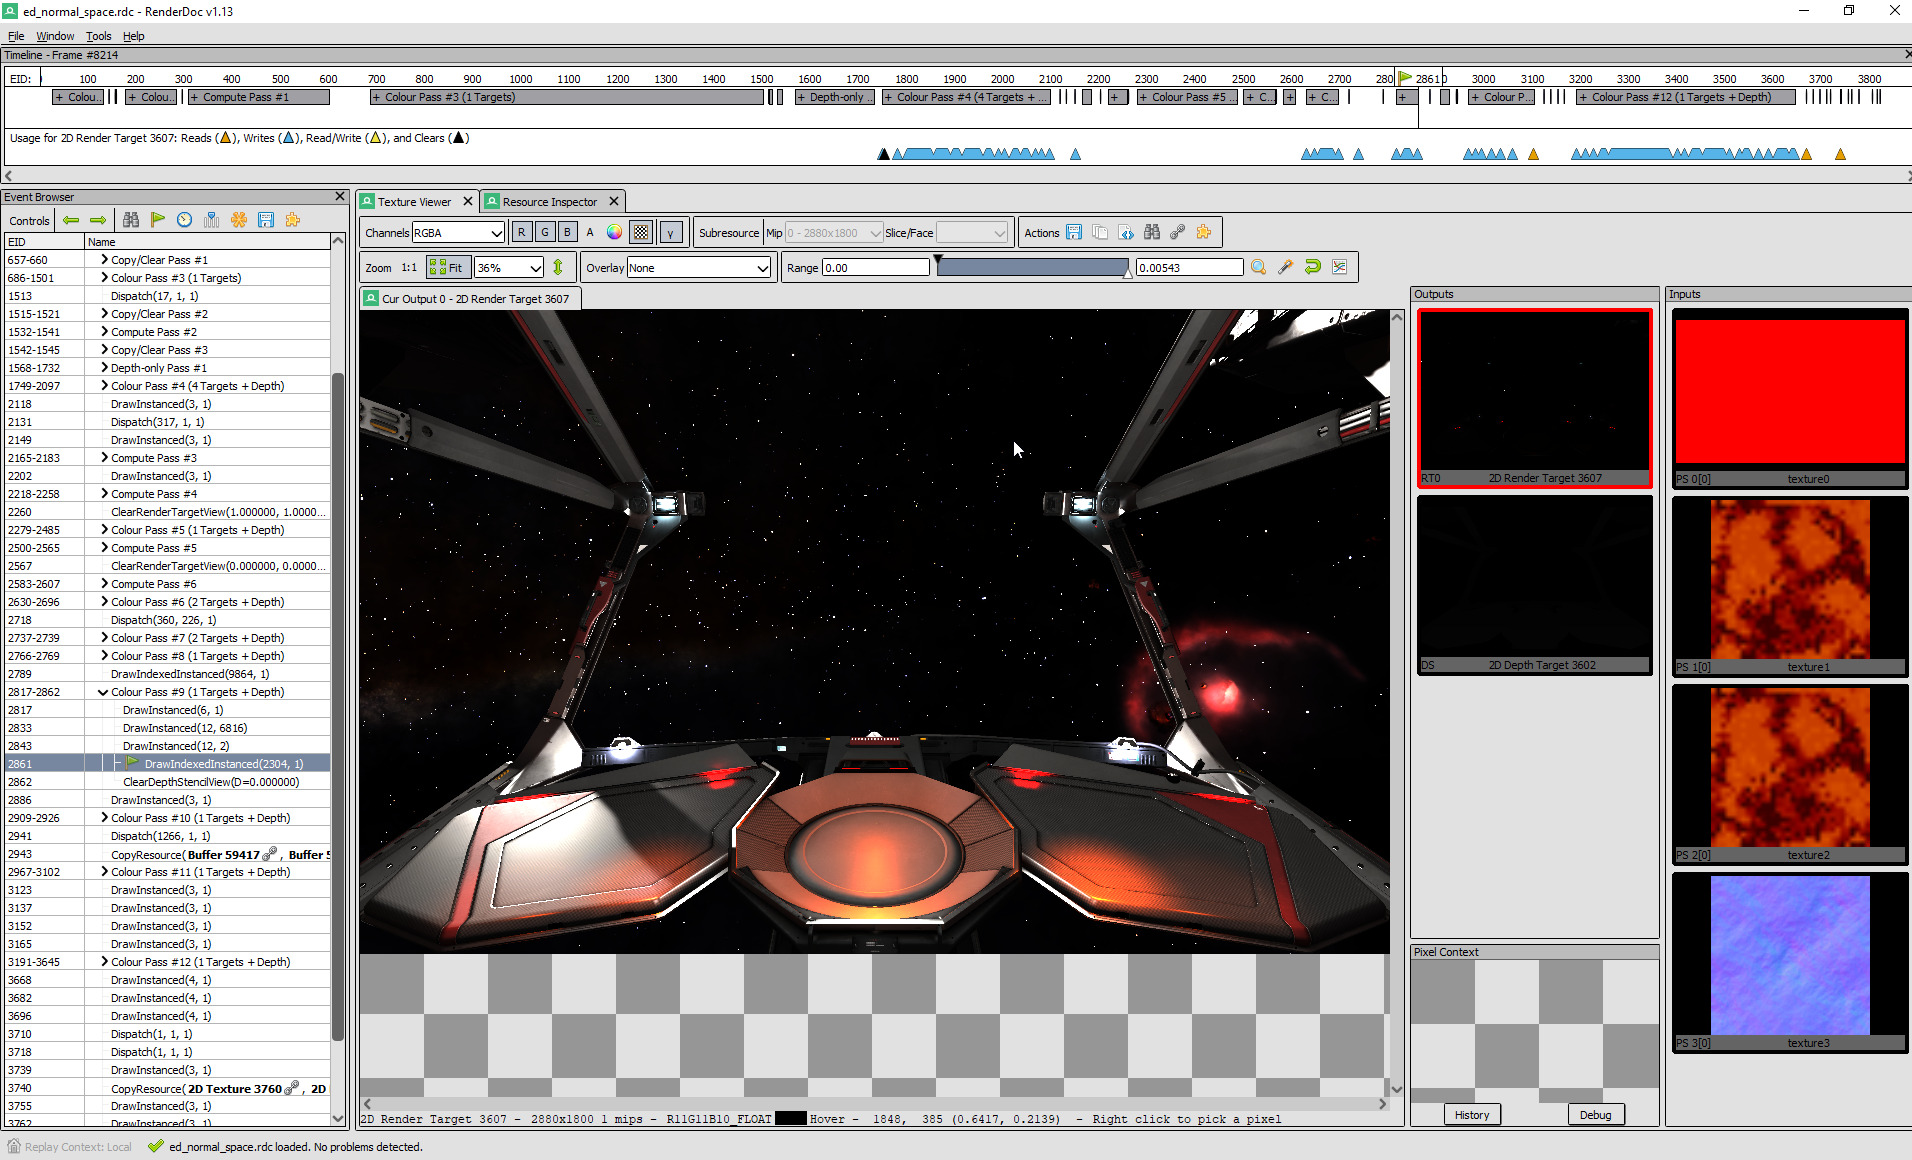Screen dimensions: 1912x1160
Task: Toggle the histogram display icon
Action: pos(1340,267)
